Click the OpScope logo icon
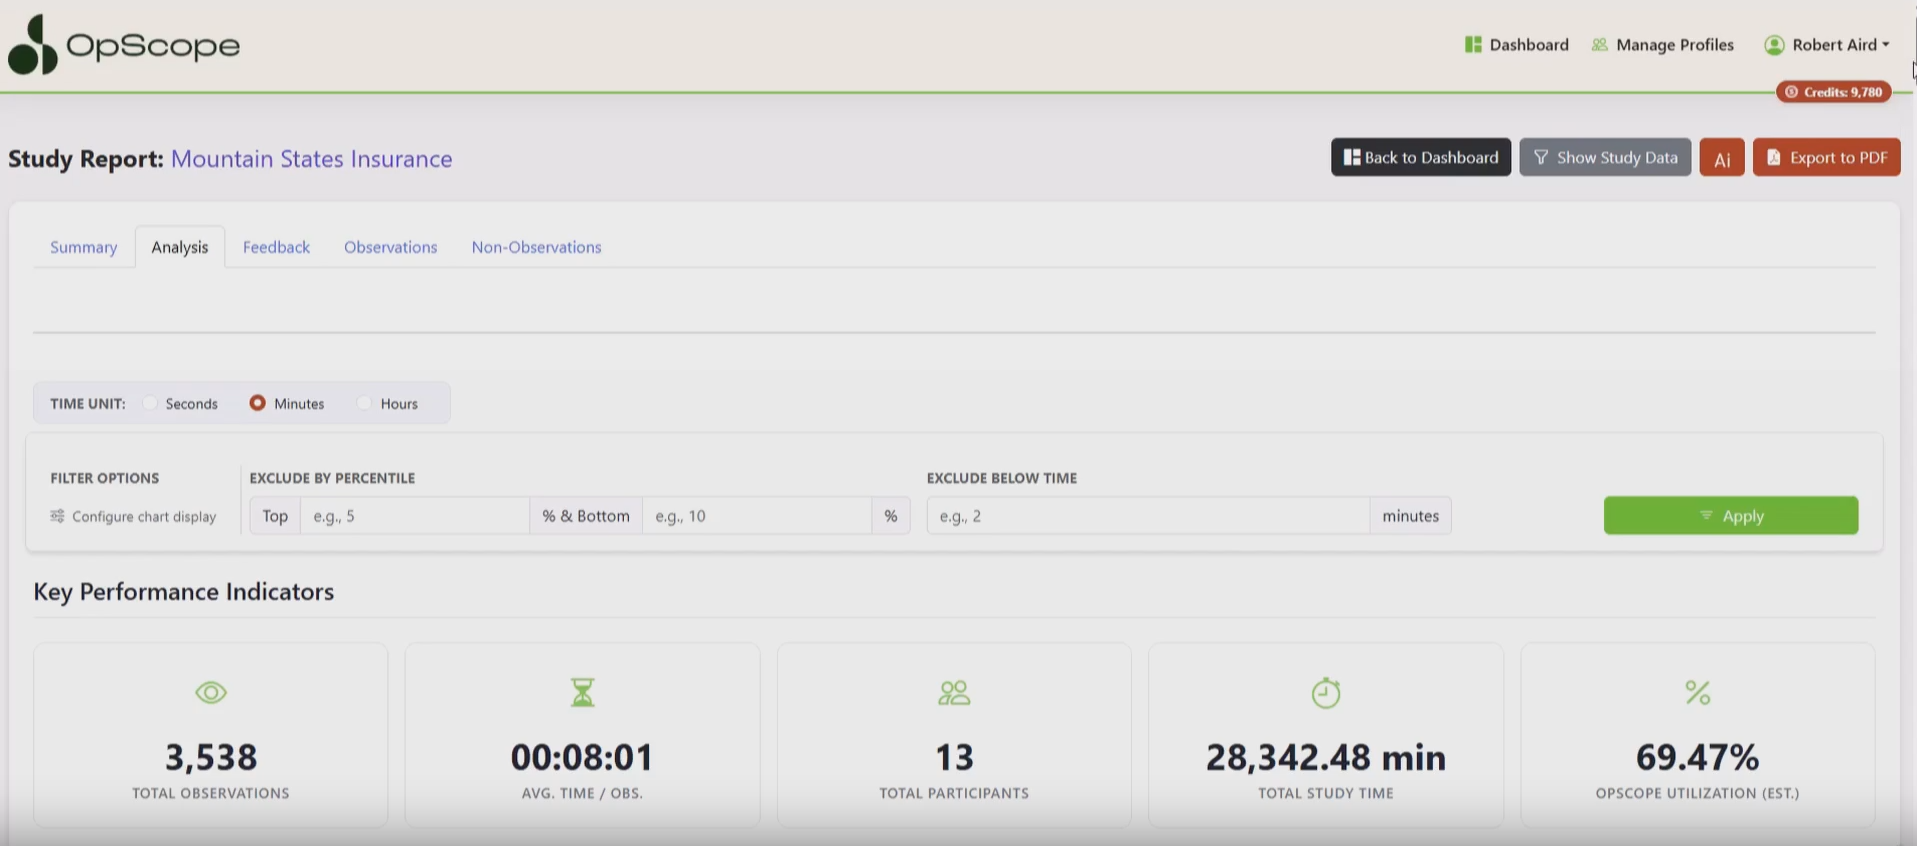Viewport: 1917px width, 846px height. 32,45
